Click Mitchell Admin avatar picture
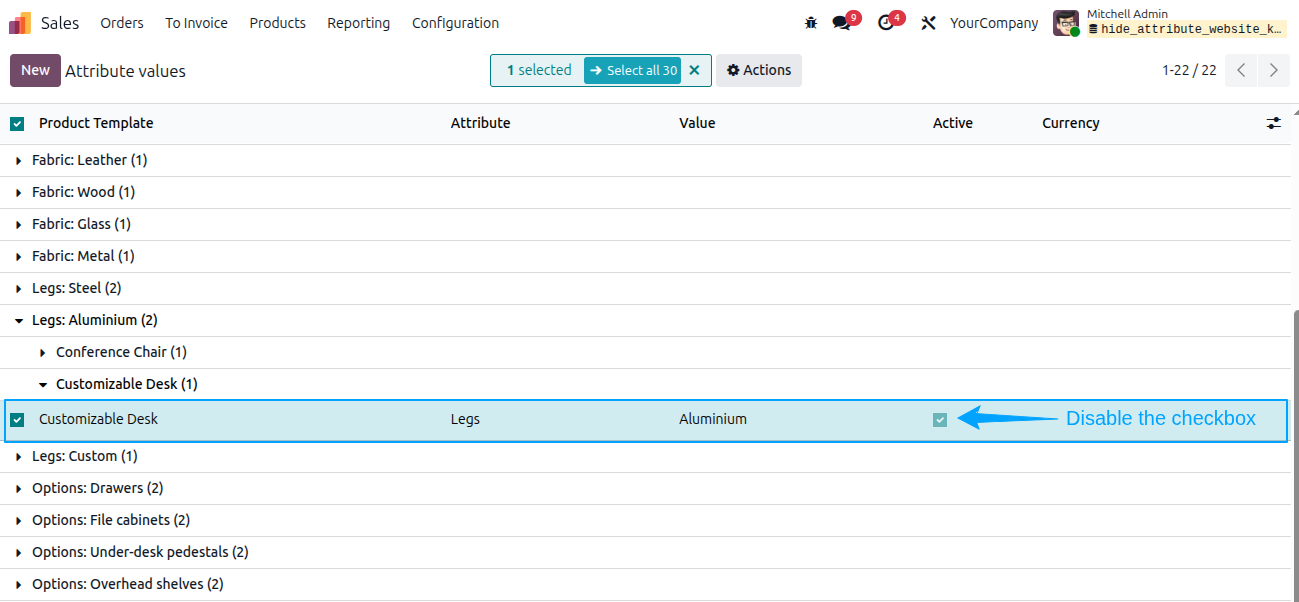 [x=1066, y=23]
